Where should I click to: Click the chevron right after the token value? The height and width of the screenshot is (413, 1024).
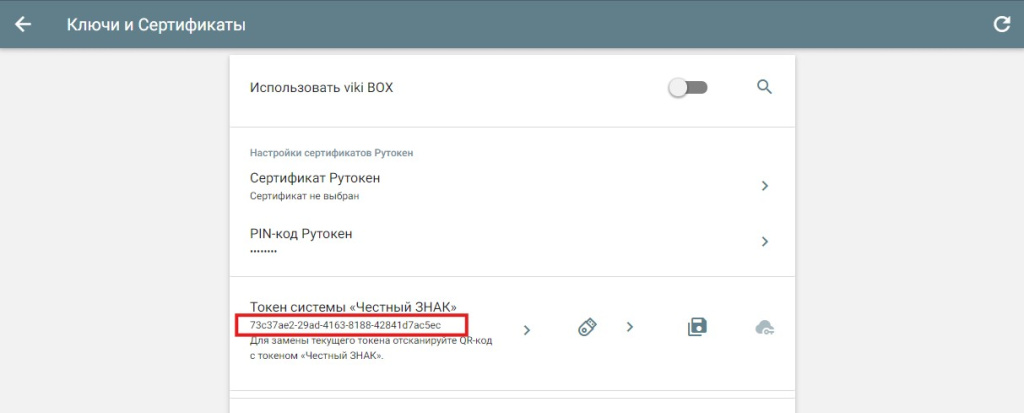tap(527, 329)
